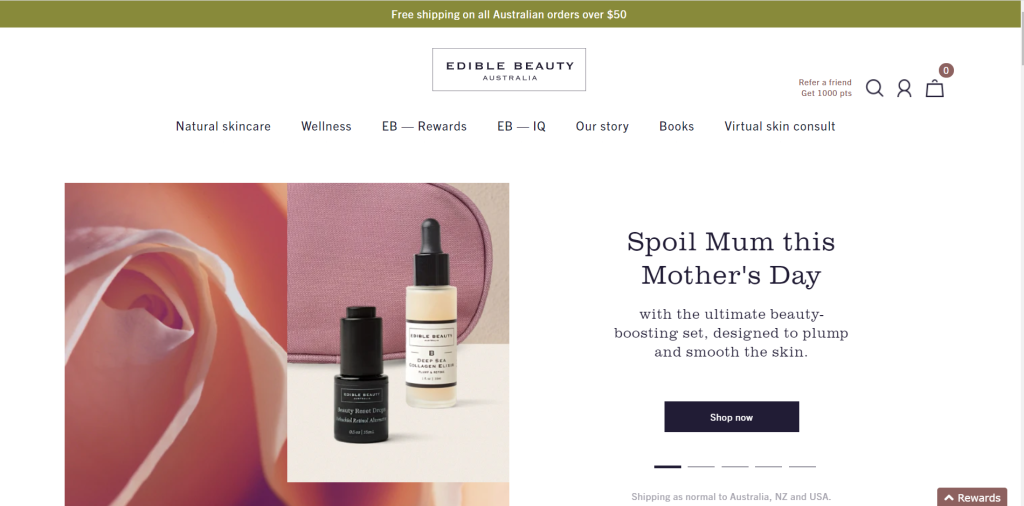Open the Our story page

coord(602,127)
